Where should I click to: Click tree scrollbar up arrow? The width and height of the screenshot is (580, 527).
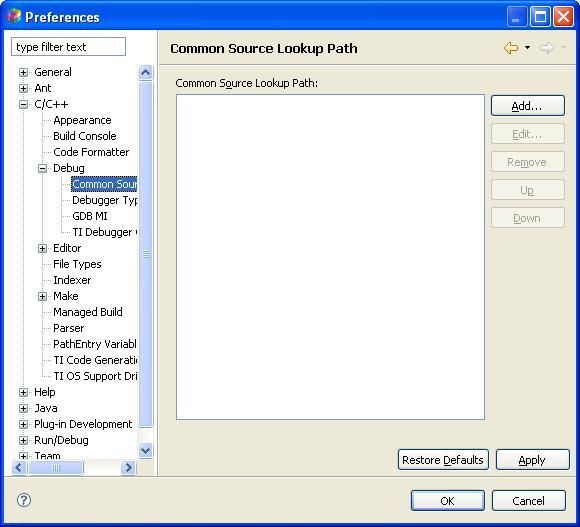(x=145, y=72)
